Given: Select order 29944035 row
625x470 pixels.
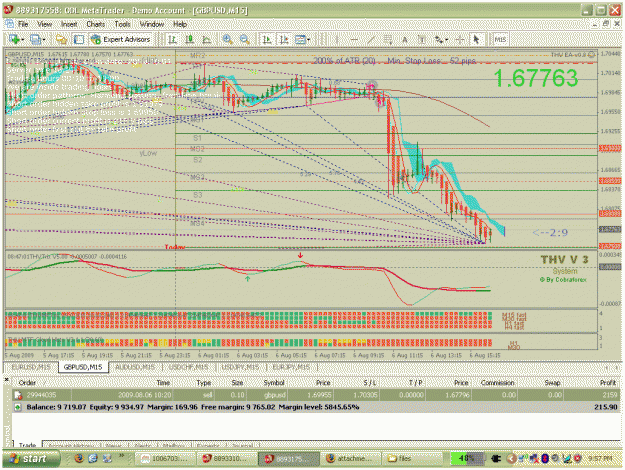Looking at the screenshot, I should click(316, 395).
